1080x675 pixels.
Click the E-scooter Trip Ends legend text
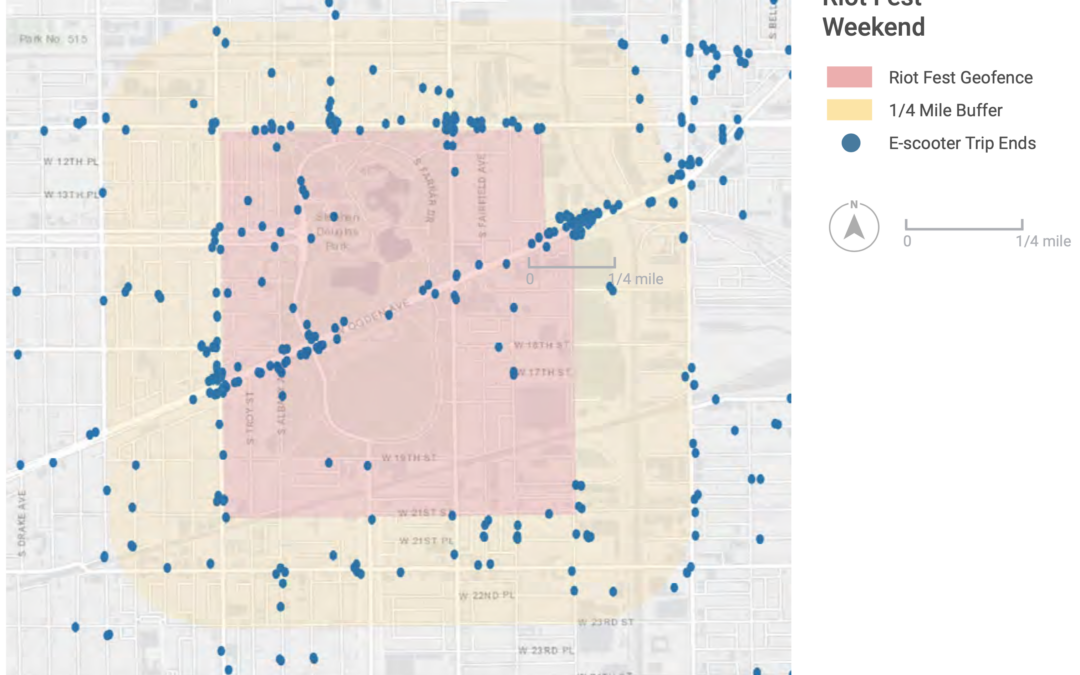click(962, 143)
